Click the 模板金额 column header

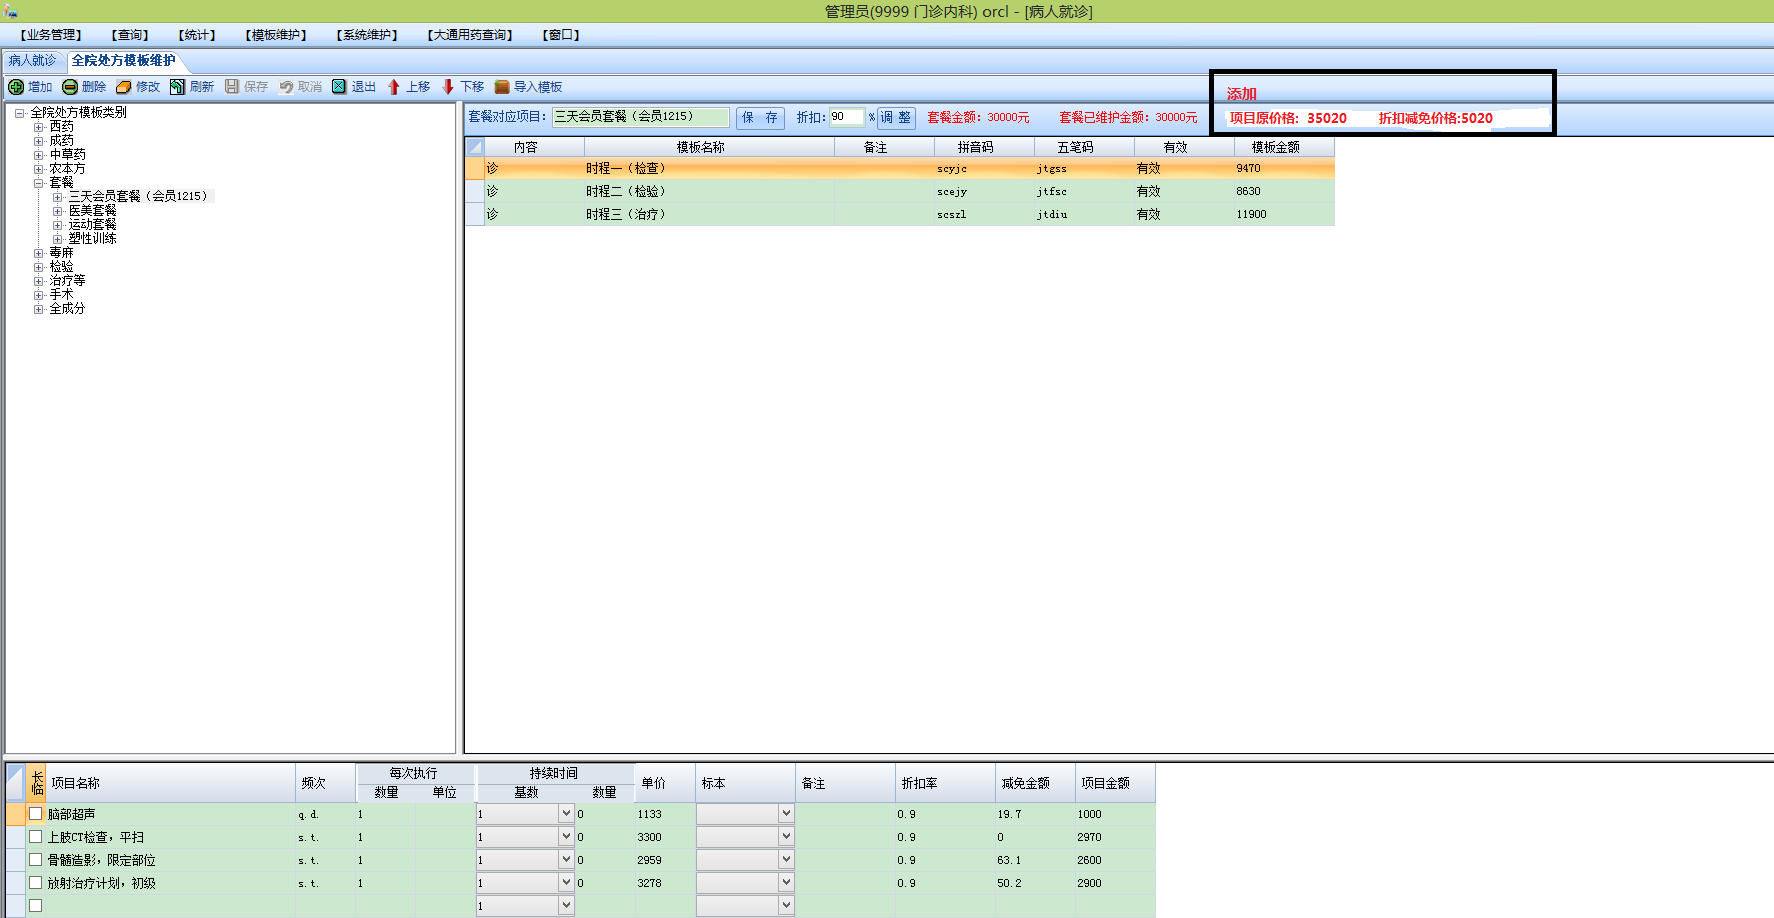(1285, 147)
